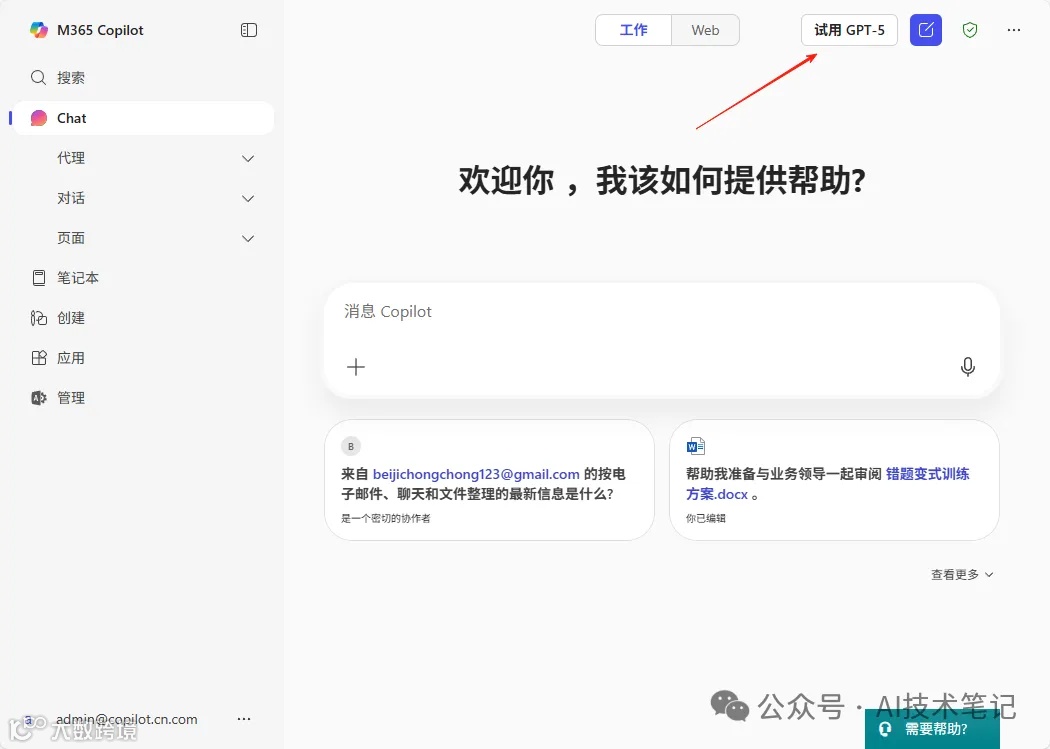Click the beijichongchong123@gmail.com link
Viewport: 1050px width, 749px height.
[476, 474]
